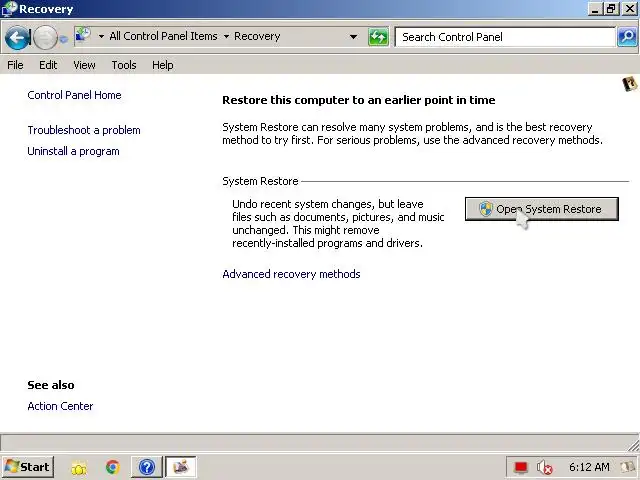Click the search magnifier button
Image resolution: width=640 pixels, height=480 pixels.
[627, 37]
